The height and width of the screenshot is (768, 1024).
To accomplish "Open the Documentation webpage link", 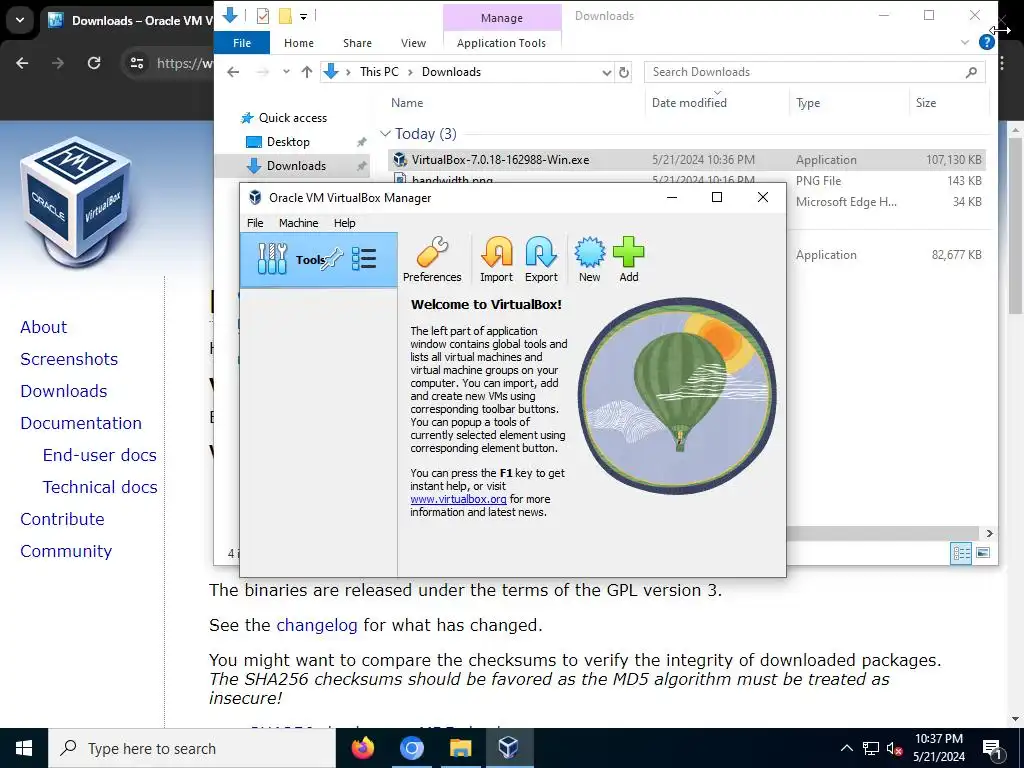I will 81,423.
